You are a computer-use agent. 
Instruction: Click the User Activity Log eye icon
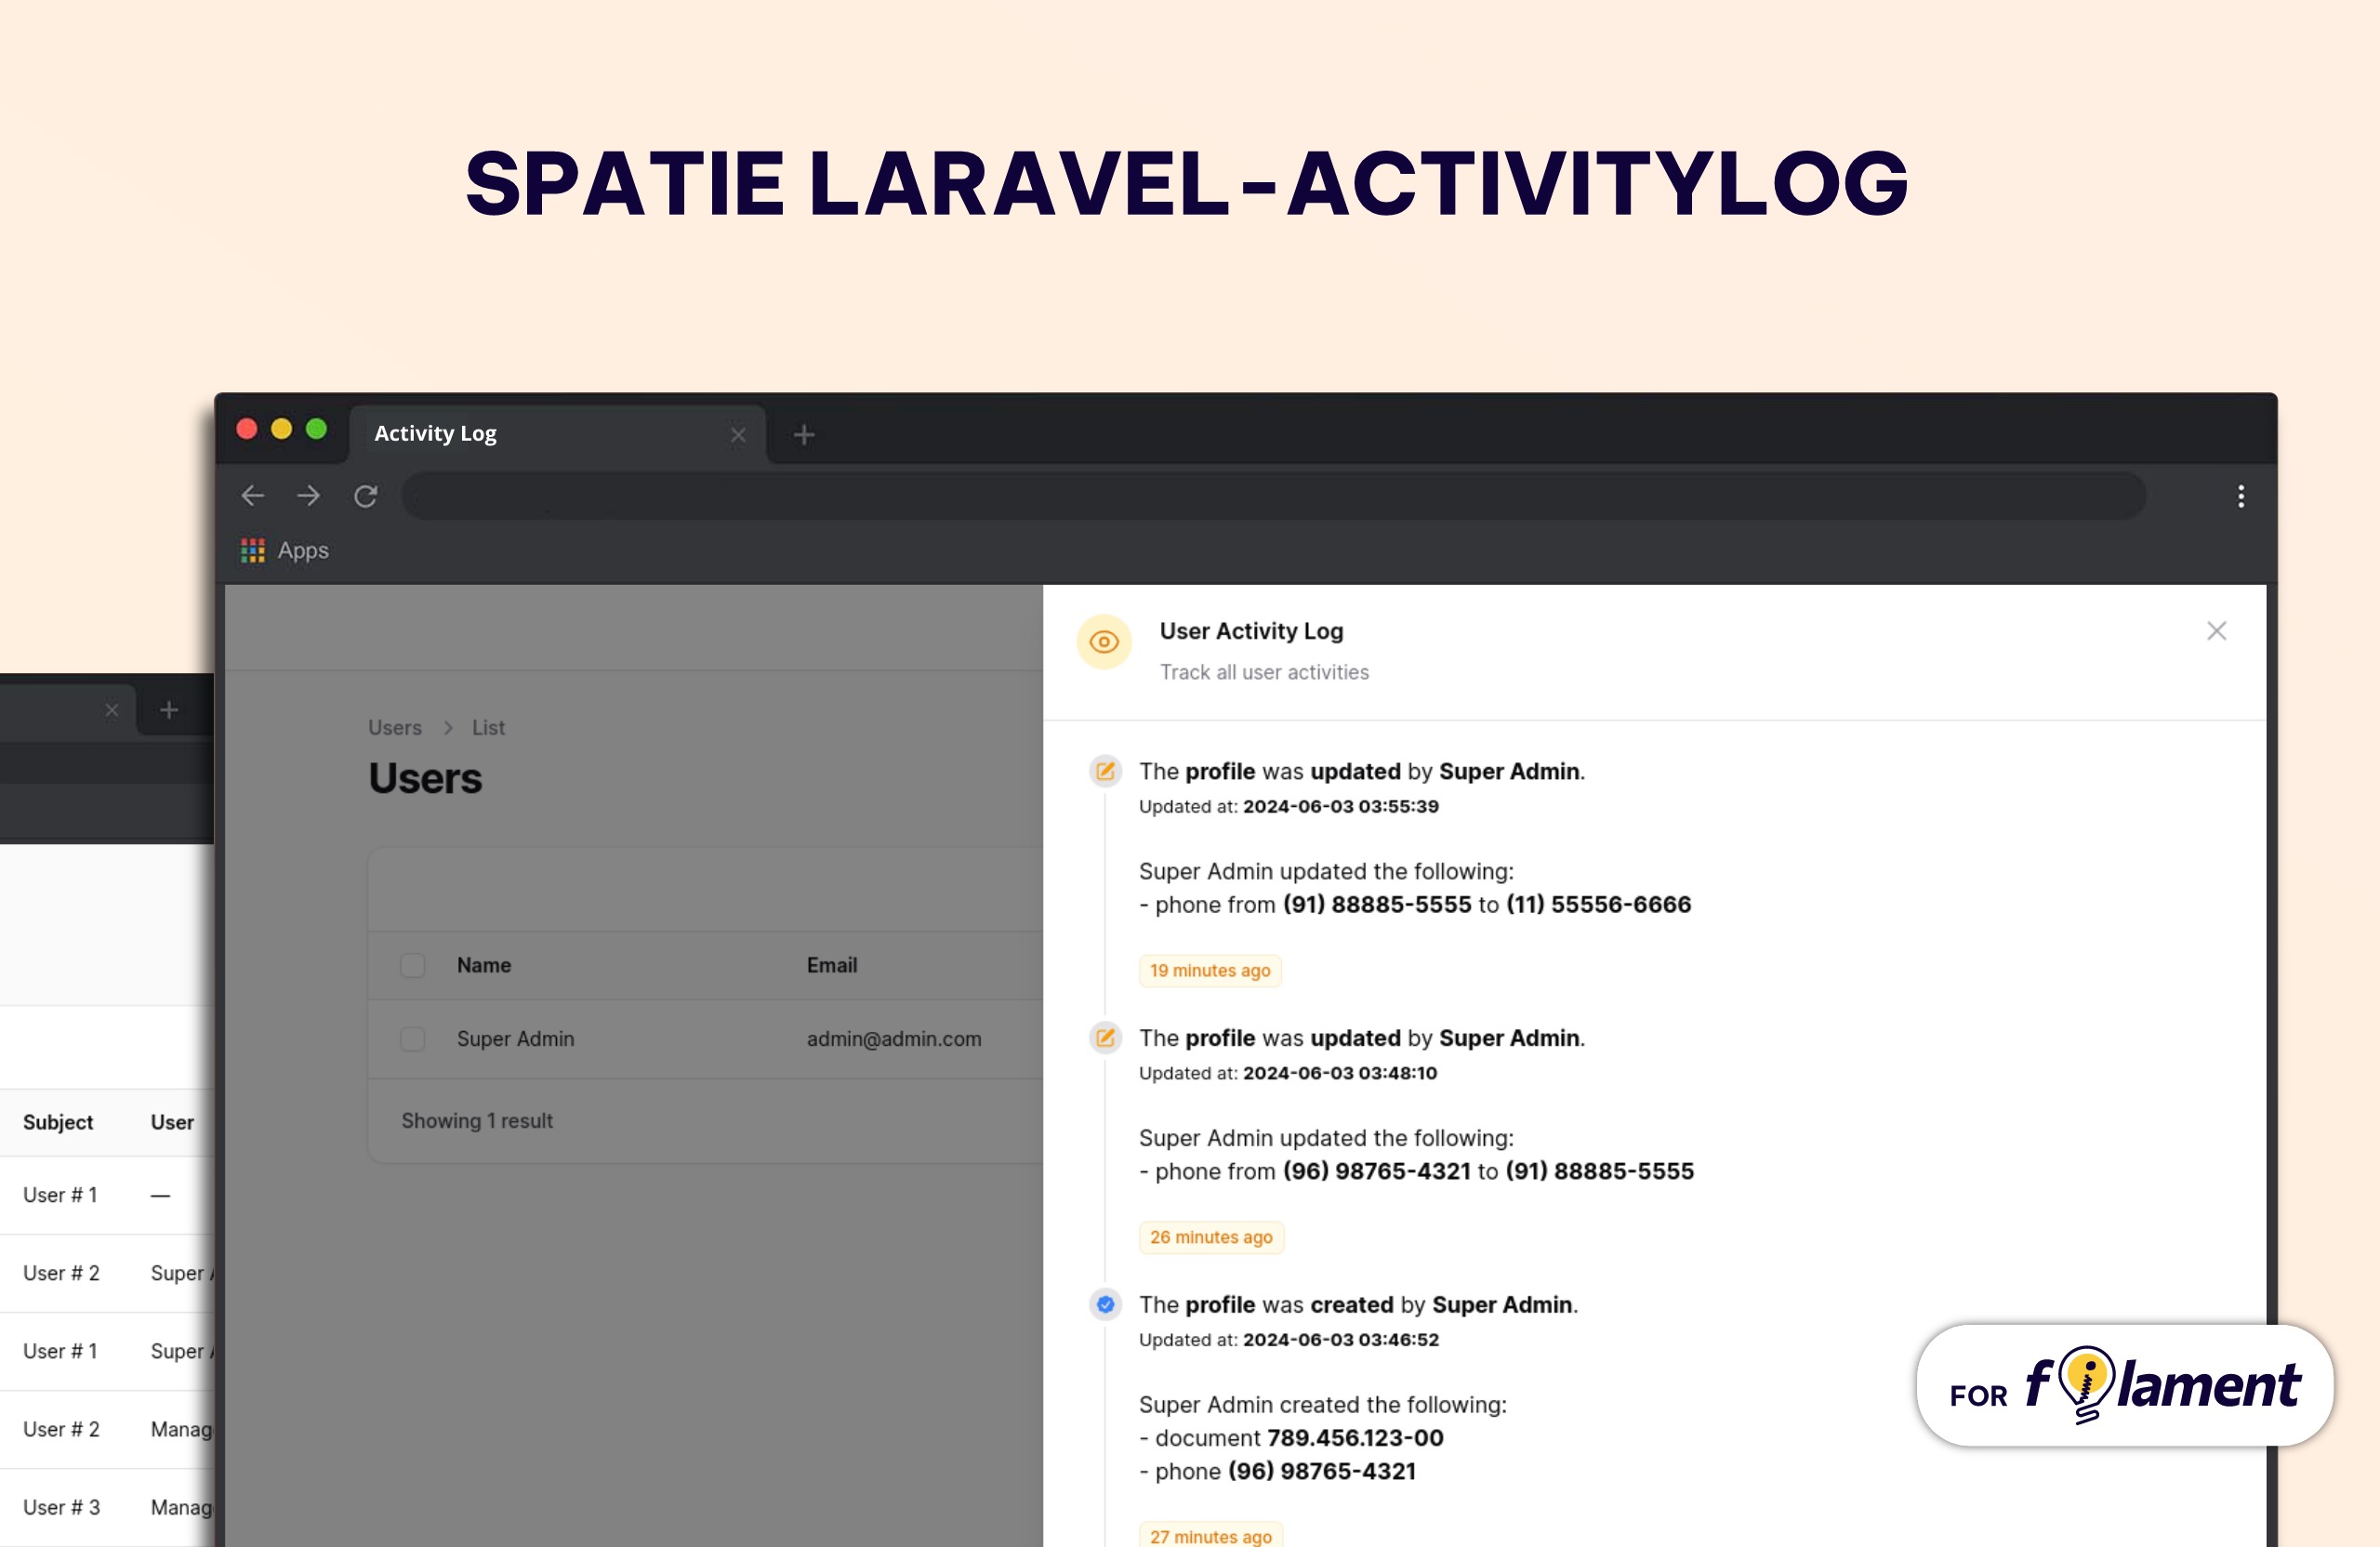[1104, 641]
